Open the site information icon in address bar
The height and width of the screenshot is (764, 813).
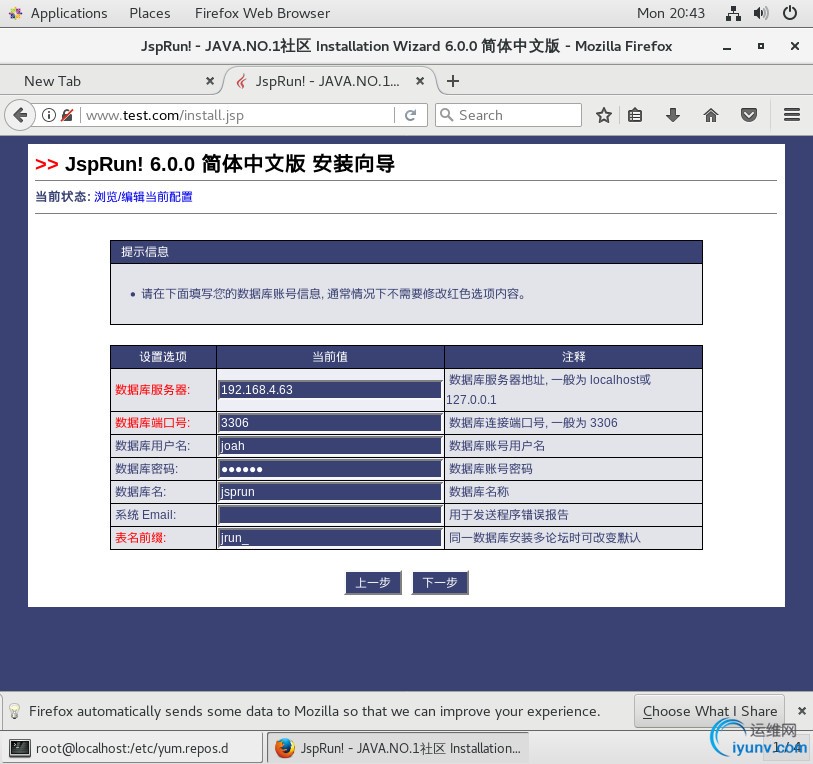(49, 115)
